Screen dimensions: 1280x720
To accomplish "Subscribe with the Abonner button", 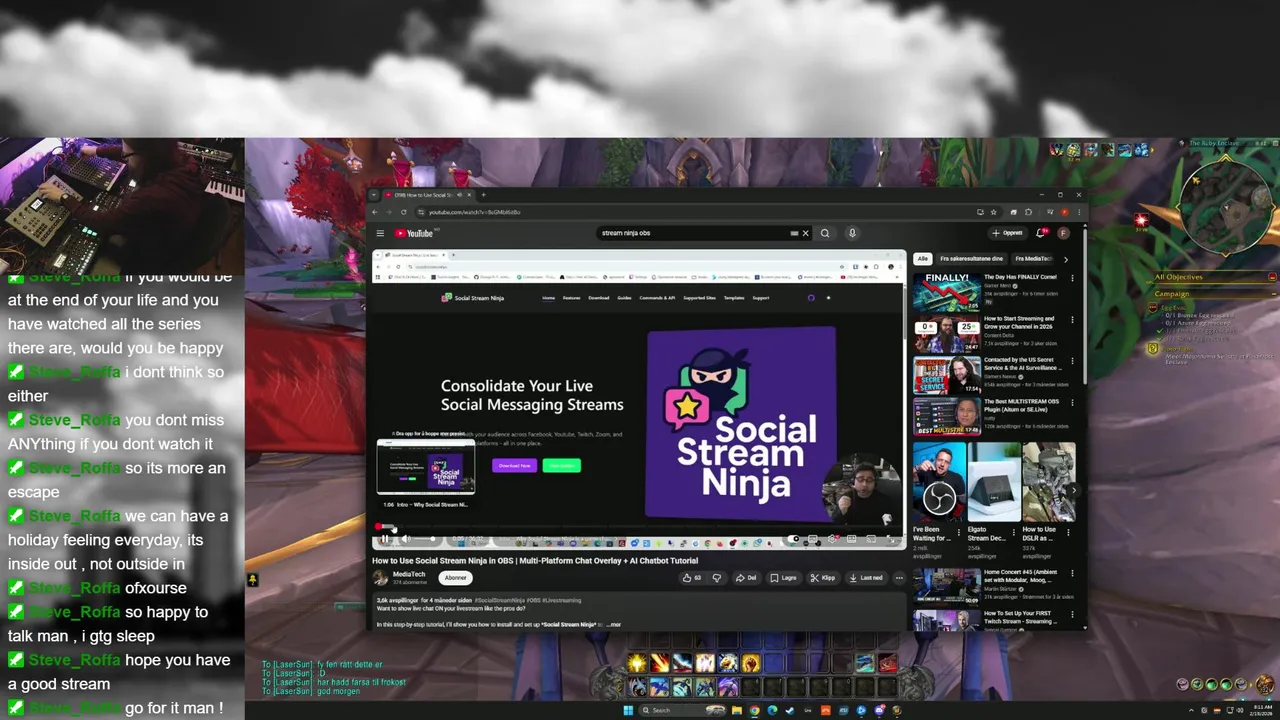I will click(456, 578).
